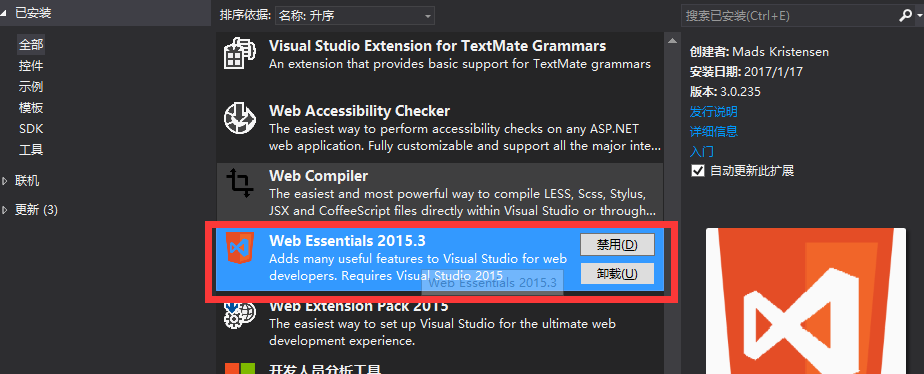The width and height of the screenshot is (924, 374).
Task: Open the 入门 link
Action: click(x=701, y=151)
